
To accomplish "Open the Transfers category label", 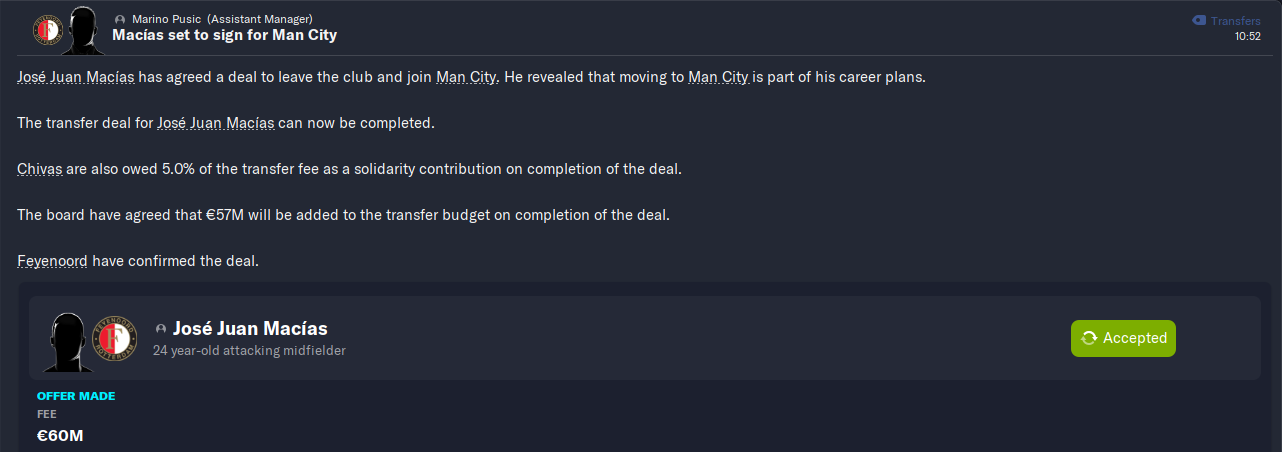I will [x=1236, y=21].
